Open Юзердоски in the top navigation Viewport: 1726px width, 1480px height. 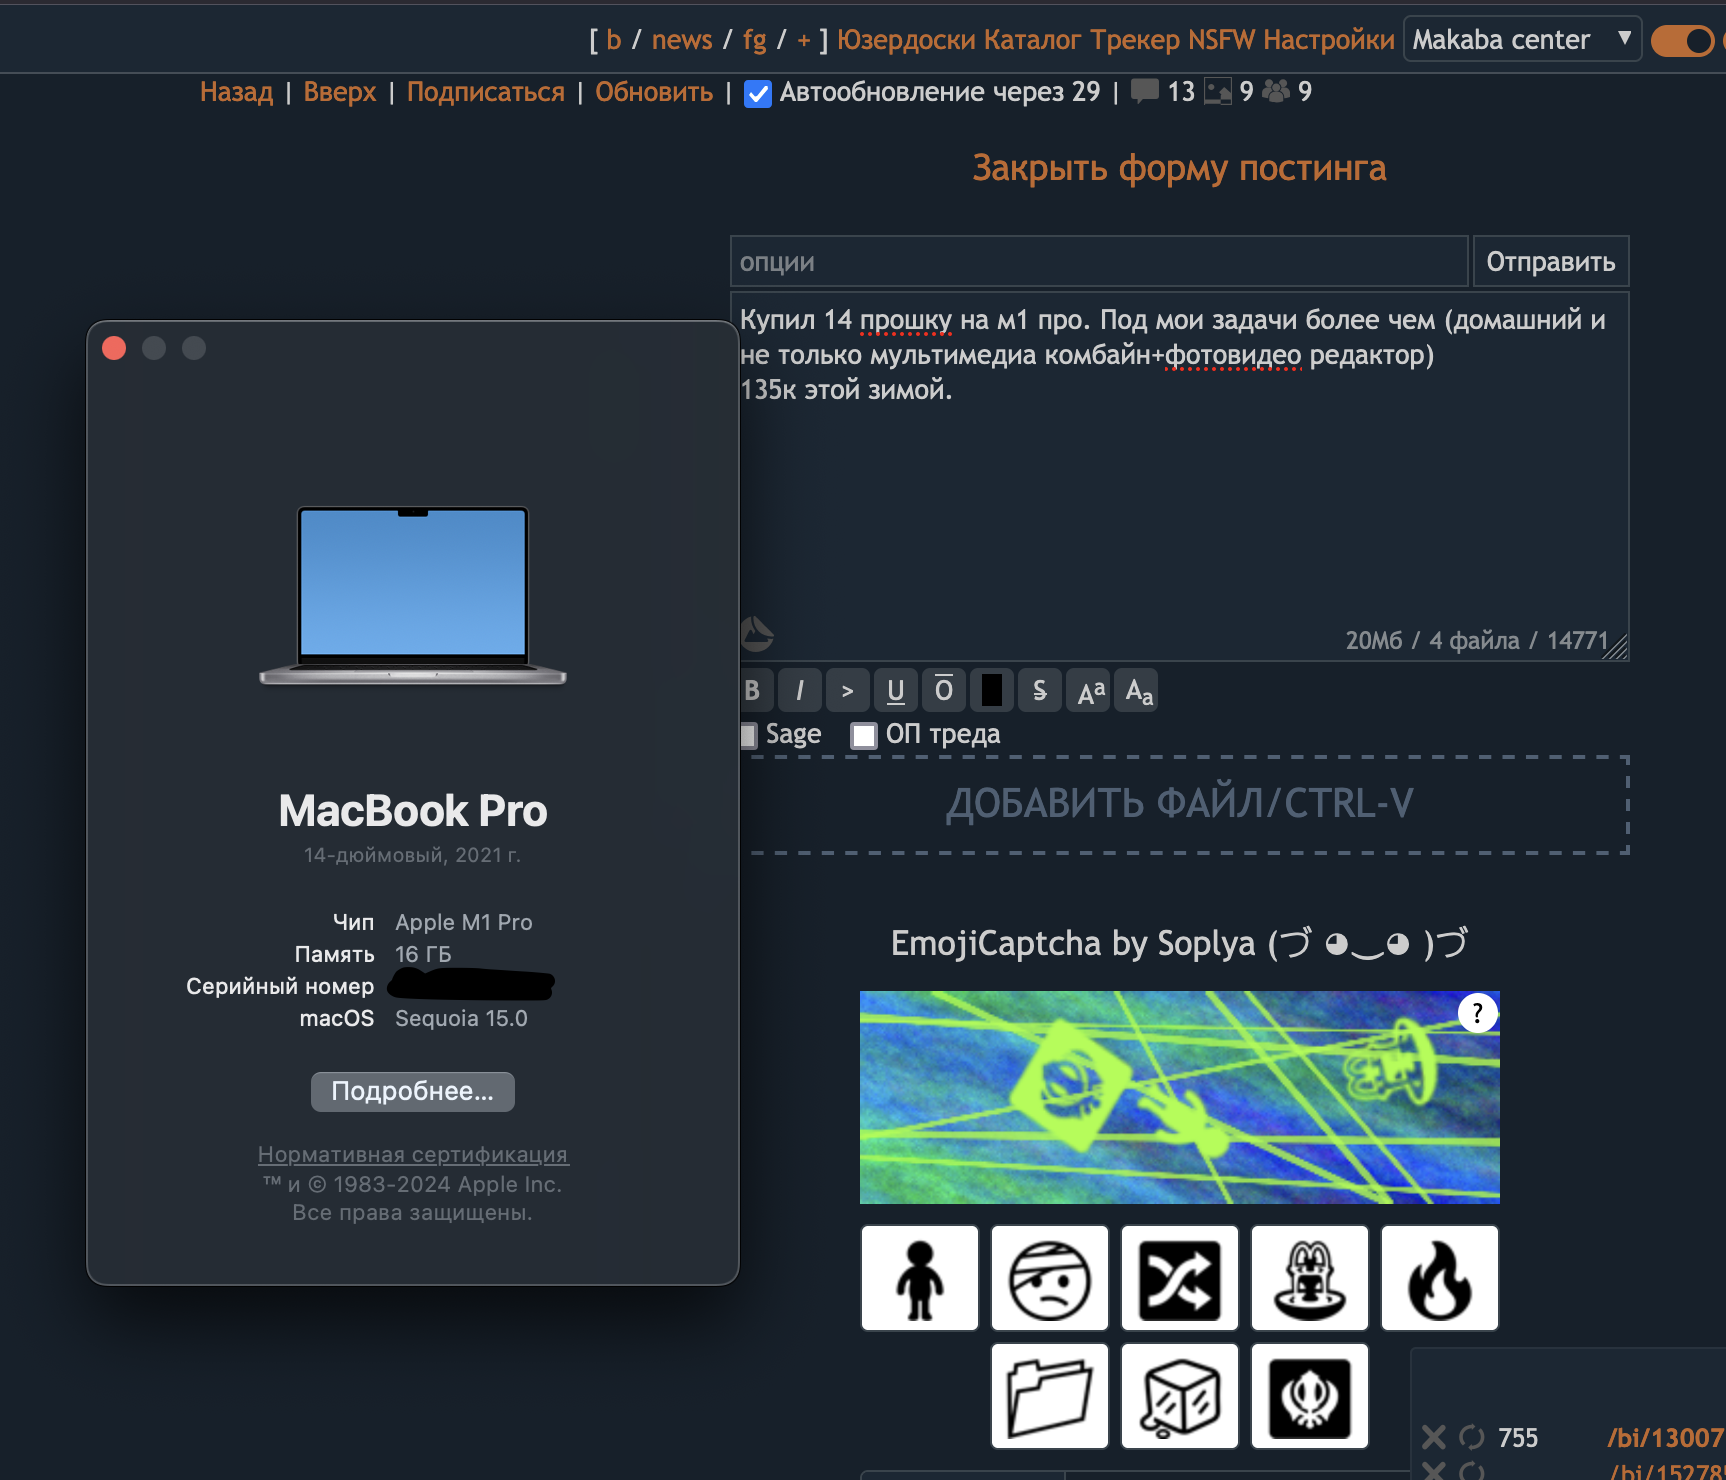tap(906, 39)
